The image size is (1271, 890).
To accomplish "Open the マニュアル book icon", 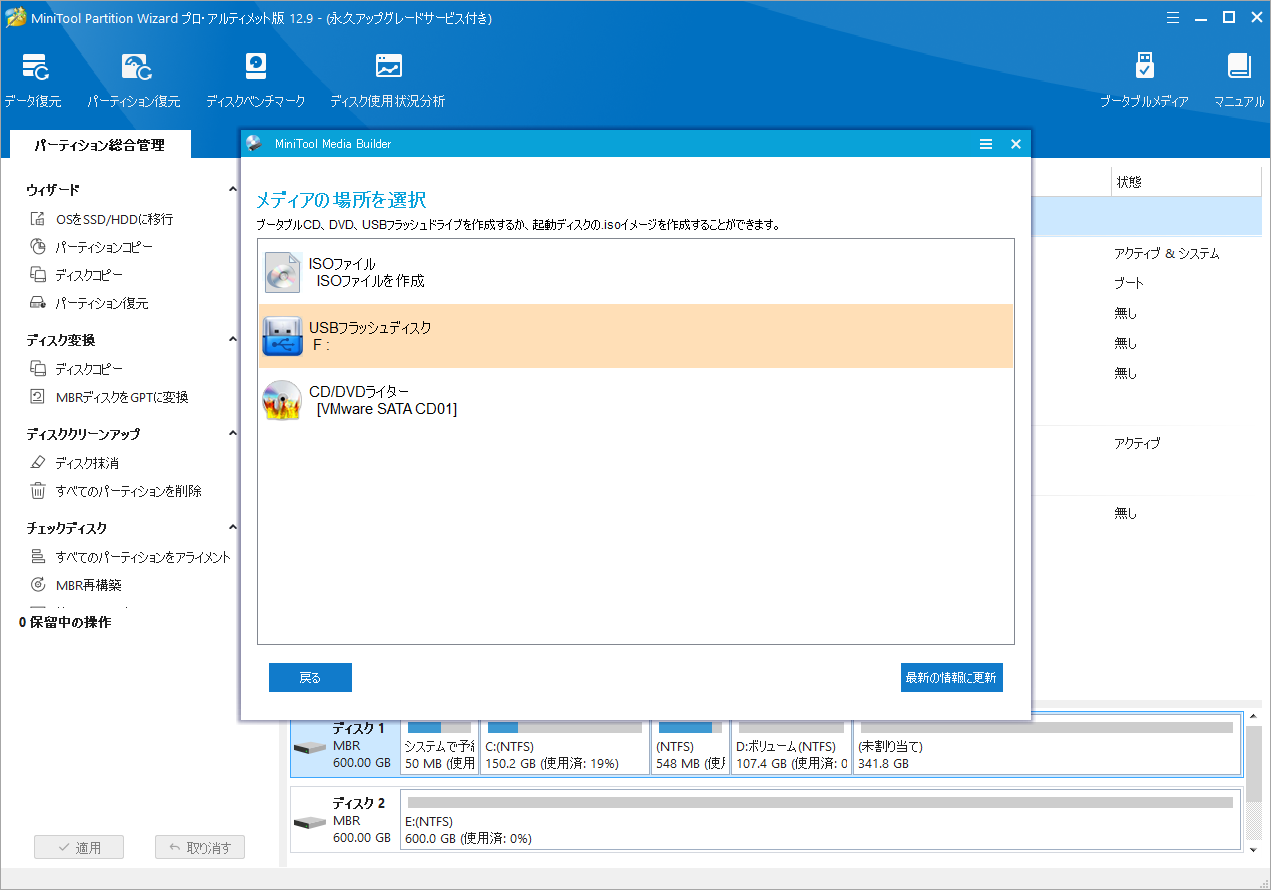I will 1239,67.
